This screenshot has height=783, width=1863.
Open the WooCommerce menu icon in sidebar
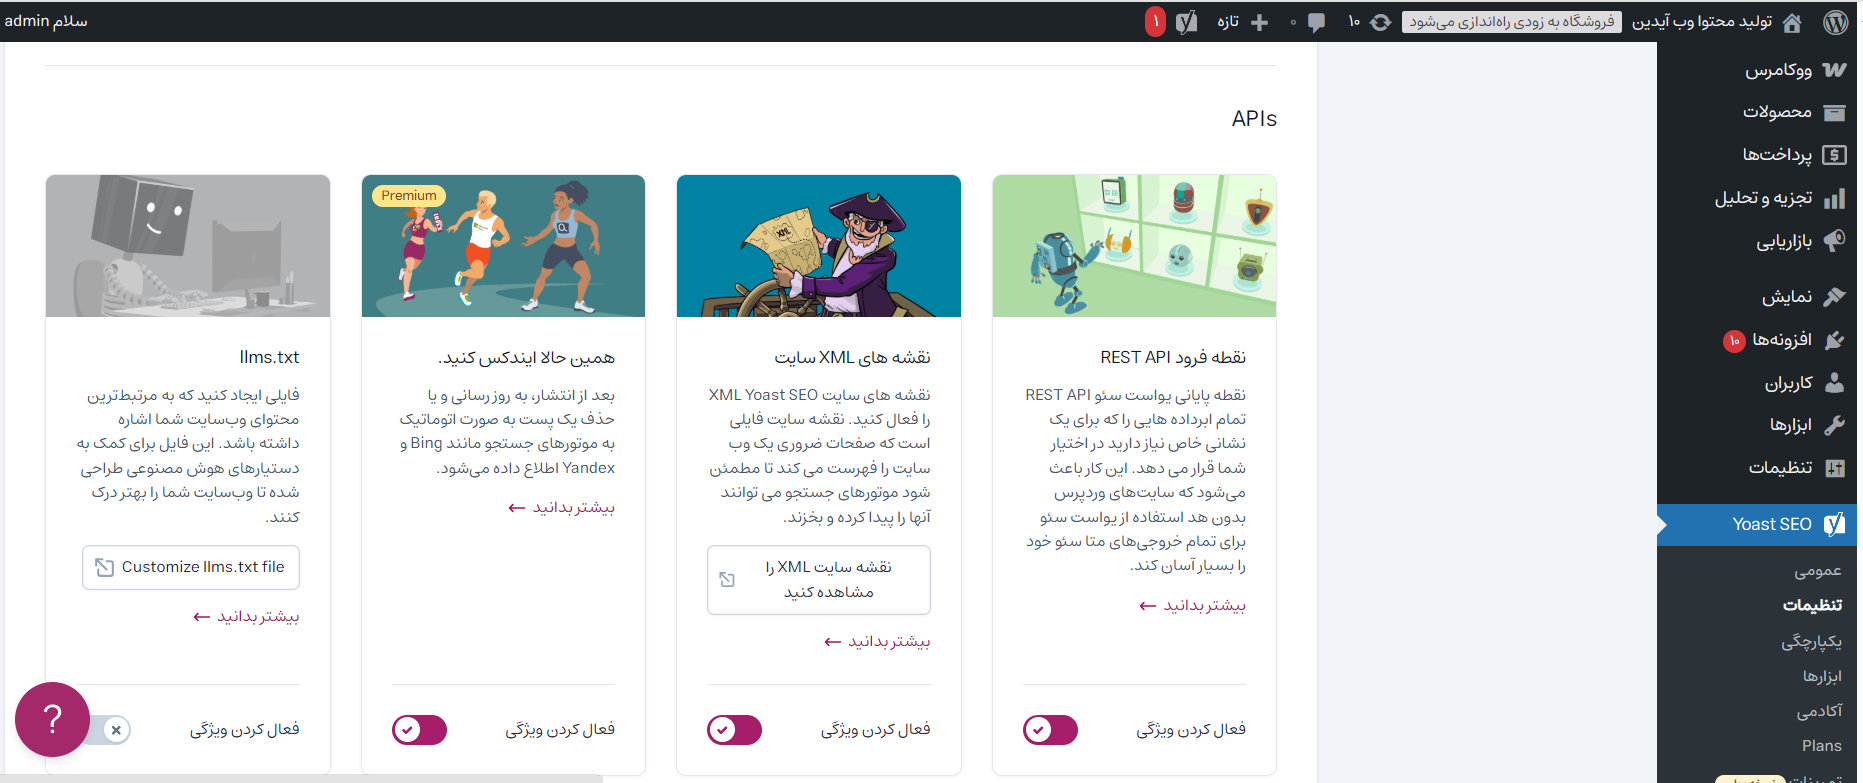[x=1833, y=70]
